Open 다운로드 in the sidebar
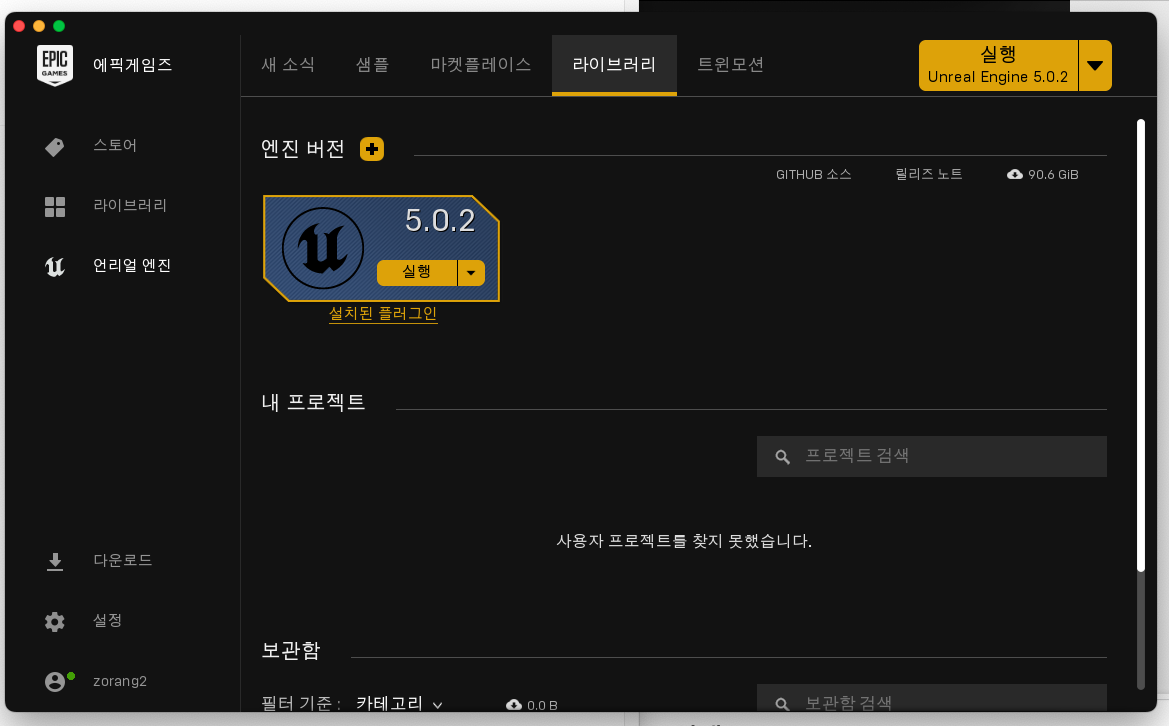This screenshot has height=726, width=1169. pyautogui.click(x=123, y=561)
